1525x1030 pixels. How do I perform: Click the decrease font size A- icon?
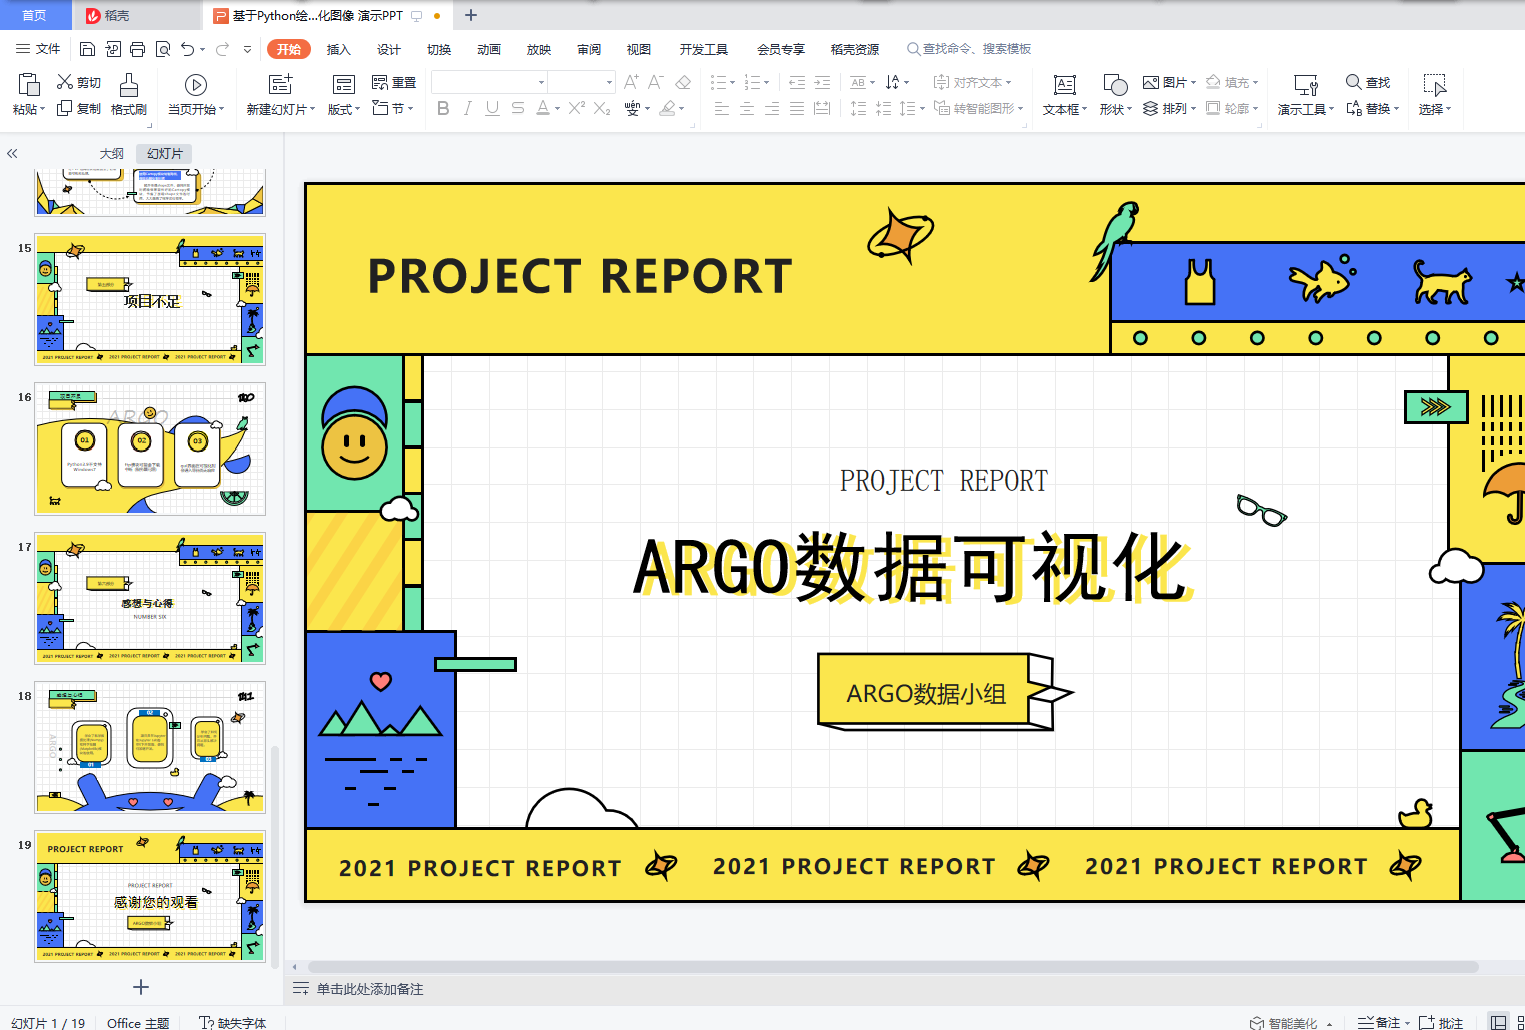(x=656, y=82)
